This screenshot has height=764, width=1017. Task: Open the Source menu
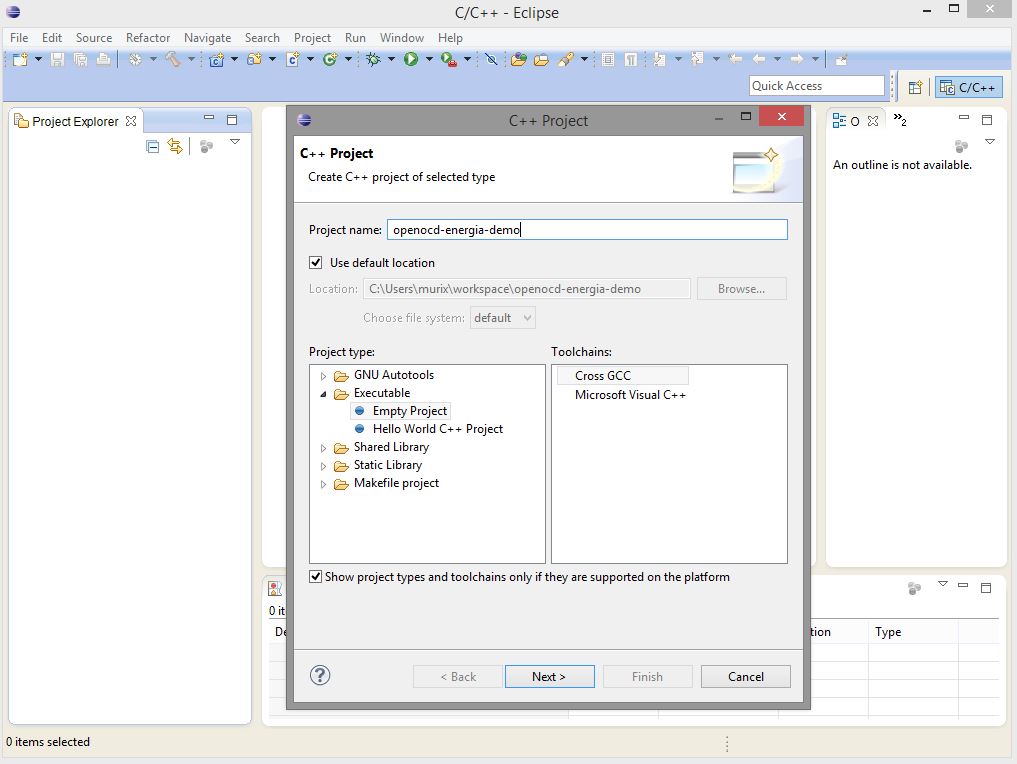click(x=93, y=38)
